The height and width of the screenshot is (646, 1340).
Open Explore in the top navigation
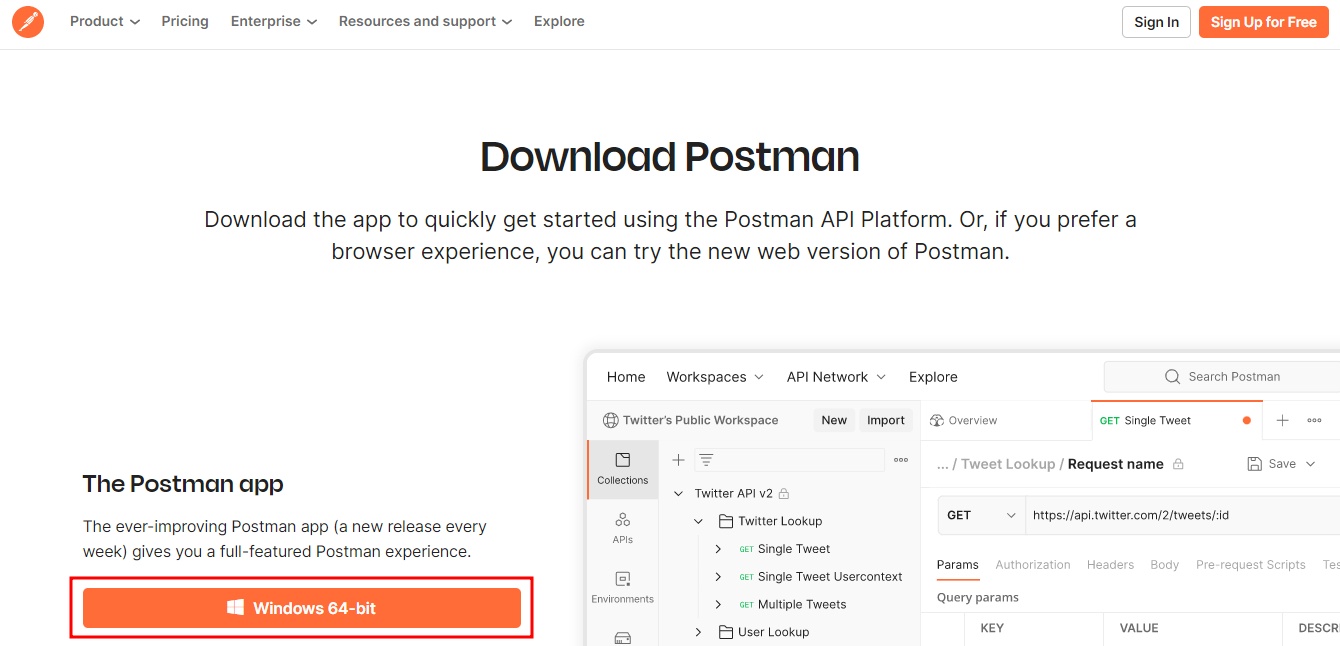pos(559,21)
